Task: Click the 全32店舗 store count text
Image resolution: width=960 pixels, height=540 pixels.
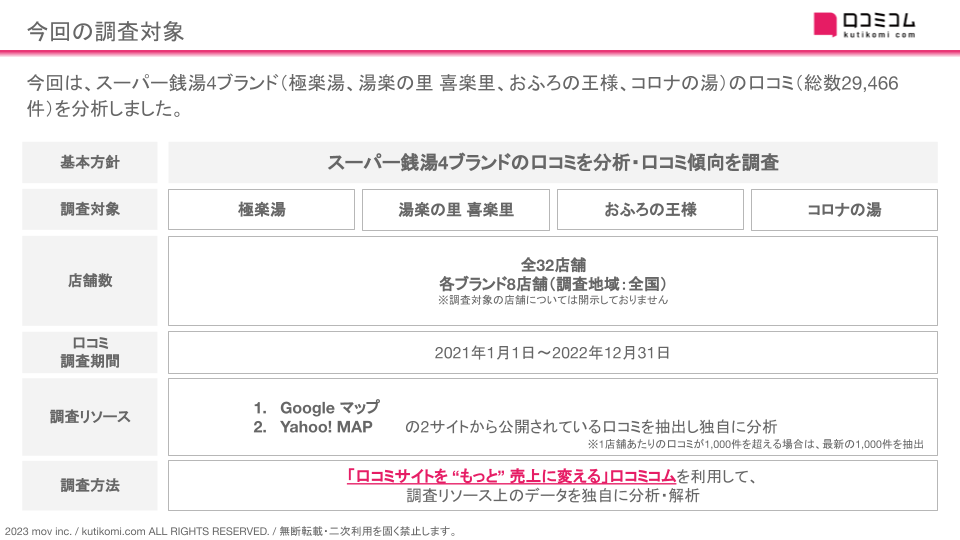Action: 553,265
